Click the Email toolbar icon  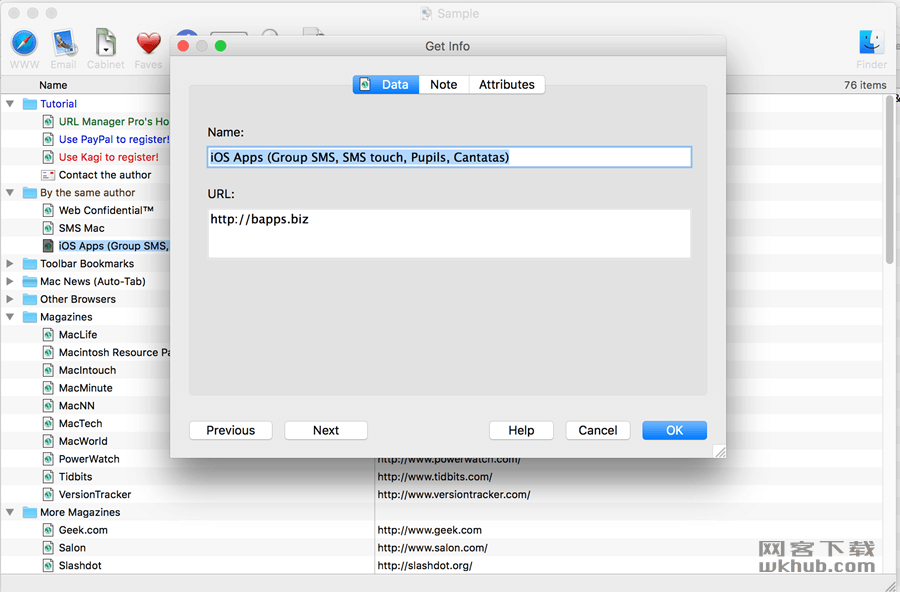pos(63,43)
